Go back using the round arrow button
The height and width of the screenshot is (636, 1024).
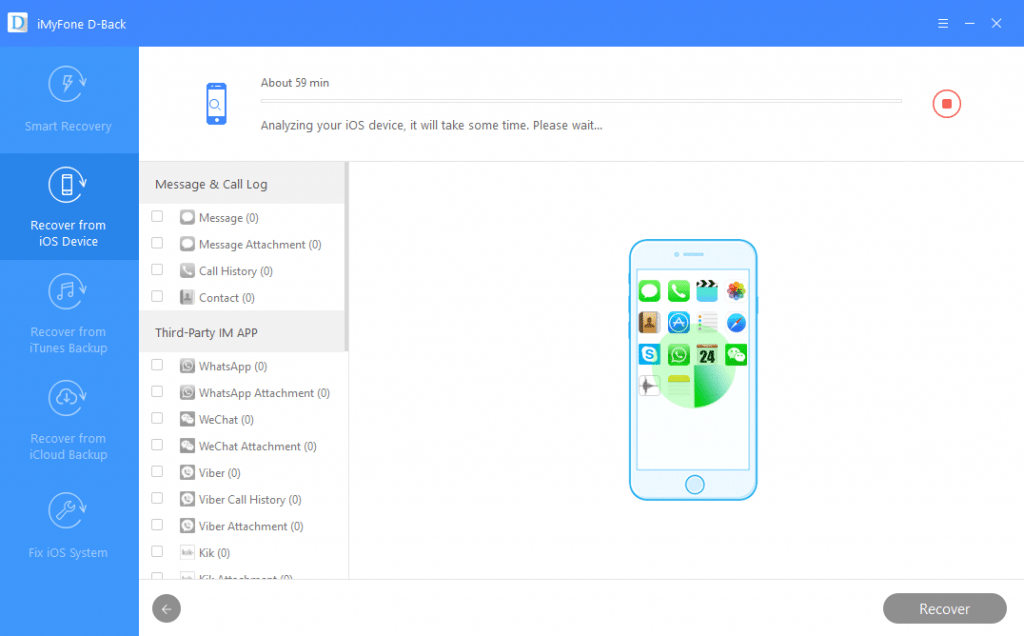pyautogui.click(x=167, y=609)
